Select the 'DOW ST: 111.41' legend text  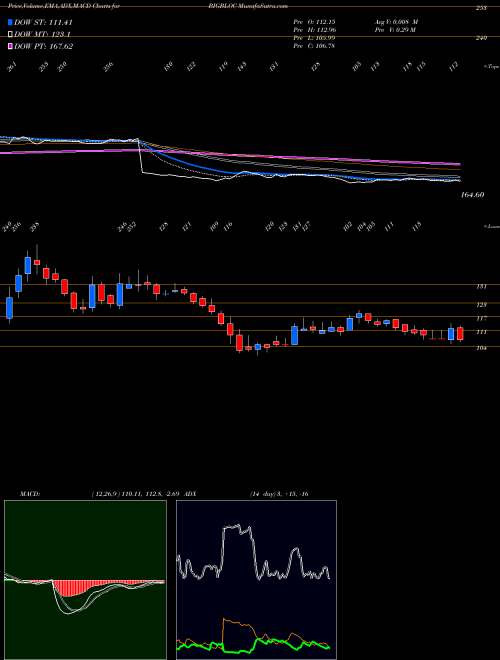[43, 22]
